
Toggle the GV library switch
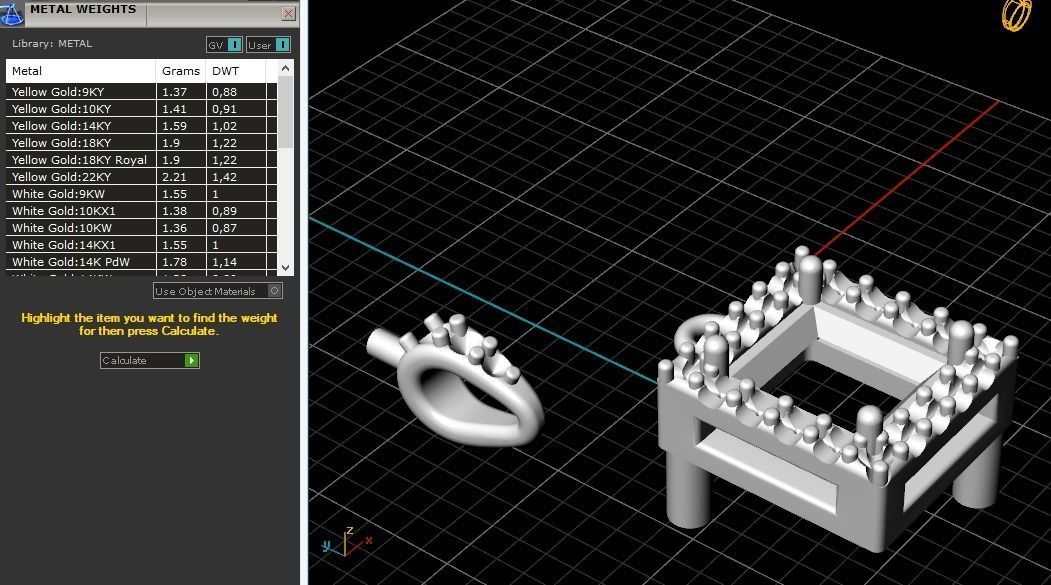pos(224,45)
